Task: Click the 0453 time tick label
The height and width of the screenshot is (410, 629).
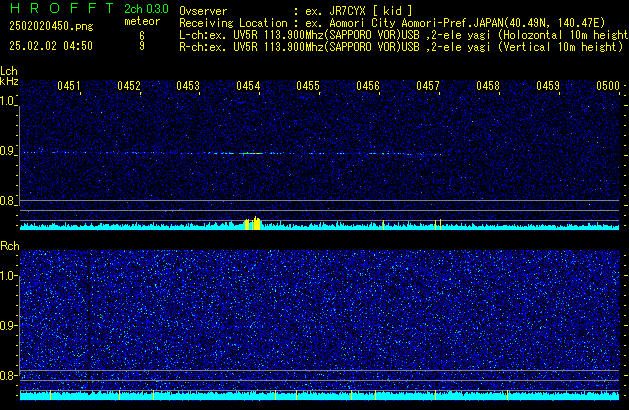Action: [x=188, y=86]
